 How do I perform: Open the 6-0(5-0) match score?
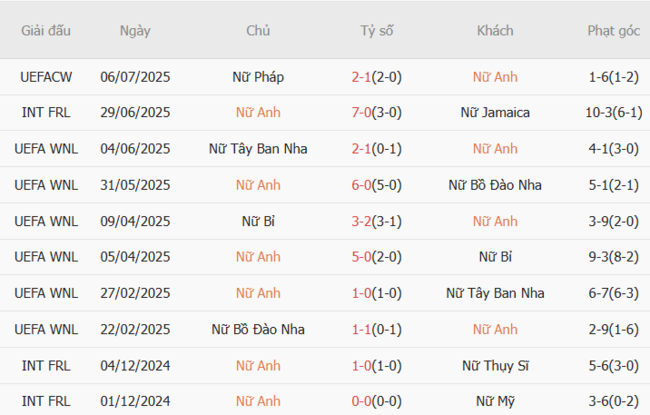coord(377,185)
